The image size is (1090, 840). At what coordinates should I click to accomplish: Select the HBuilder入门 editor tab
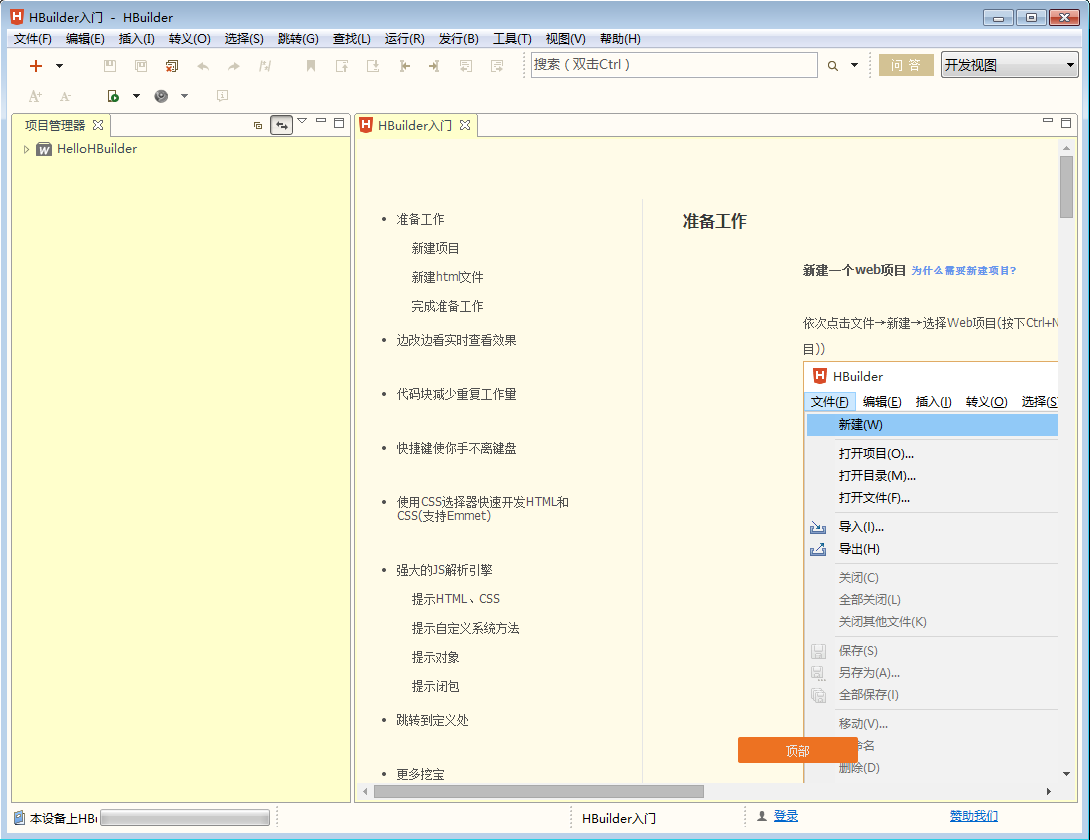(414, 125)
